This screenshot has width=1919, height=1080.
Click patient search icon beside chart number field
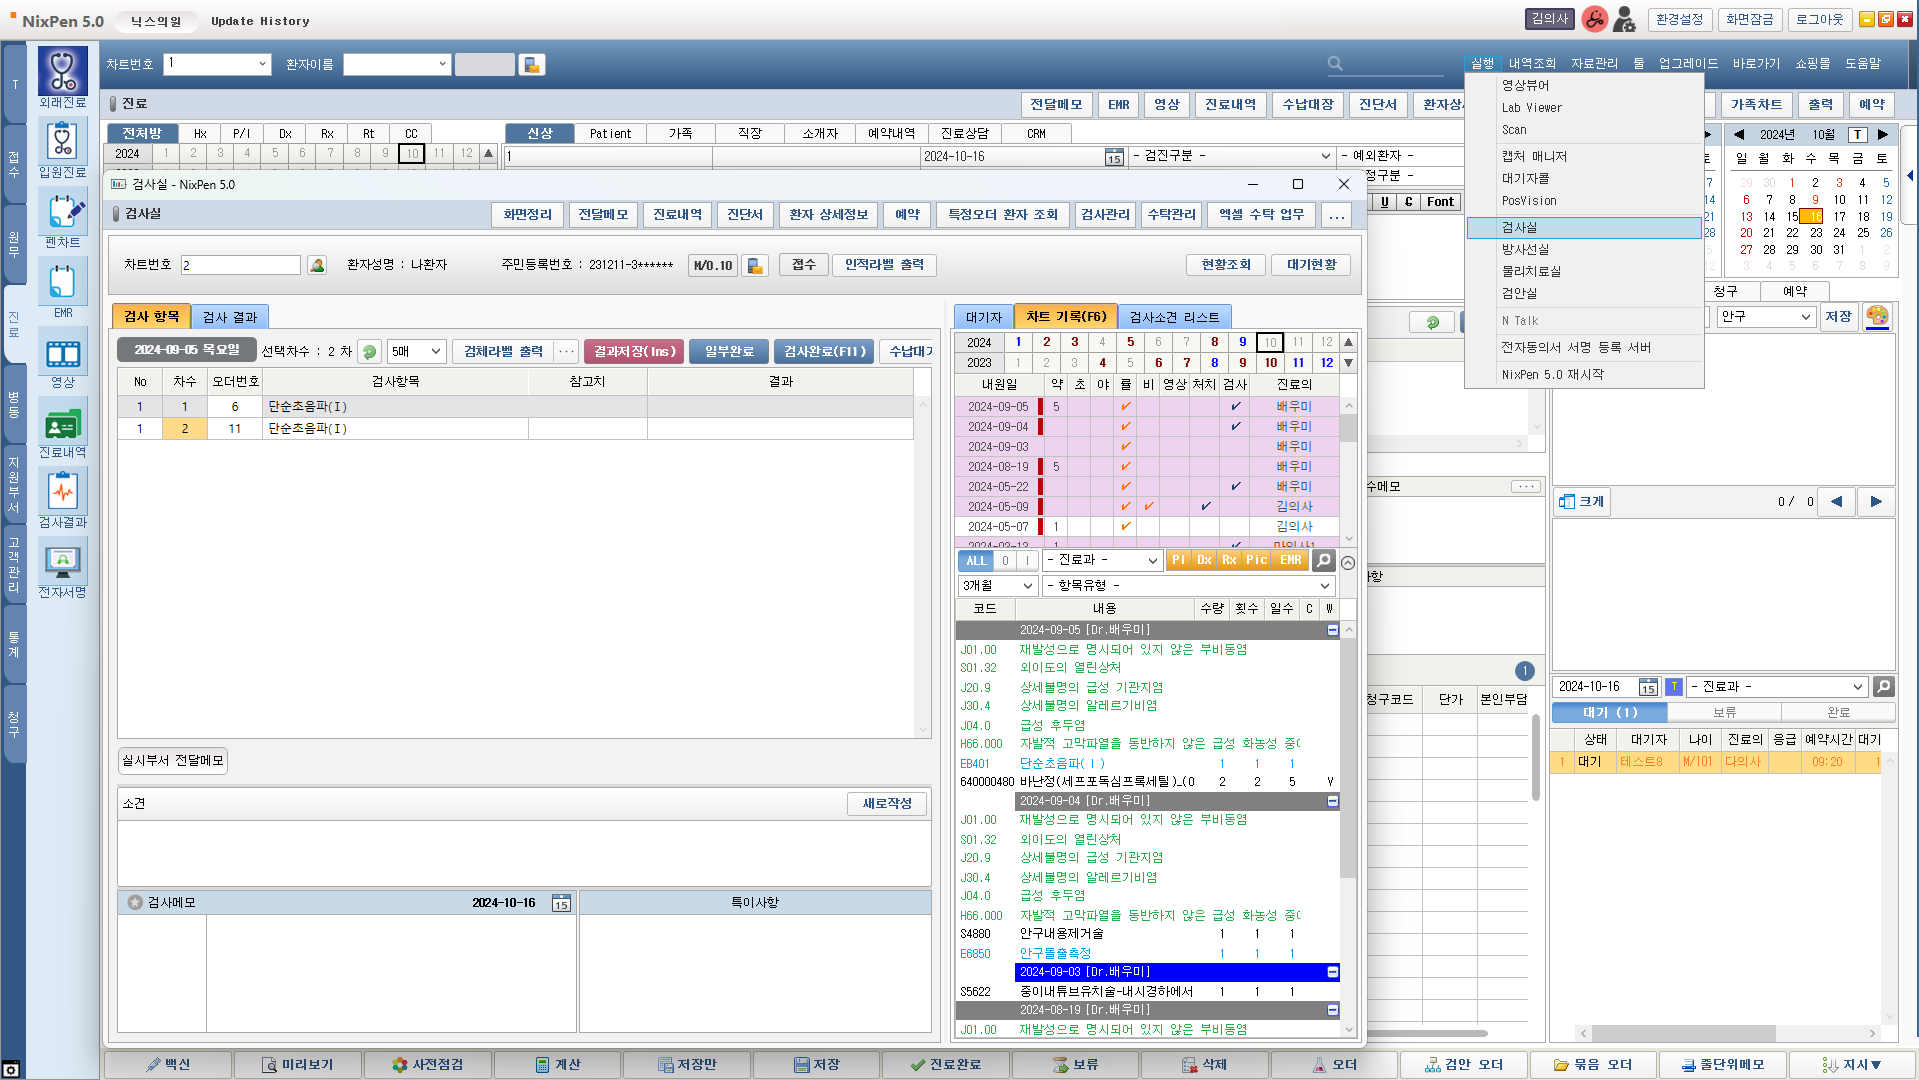point(317,265)
